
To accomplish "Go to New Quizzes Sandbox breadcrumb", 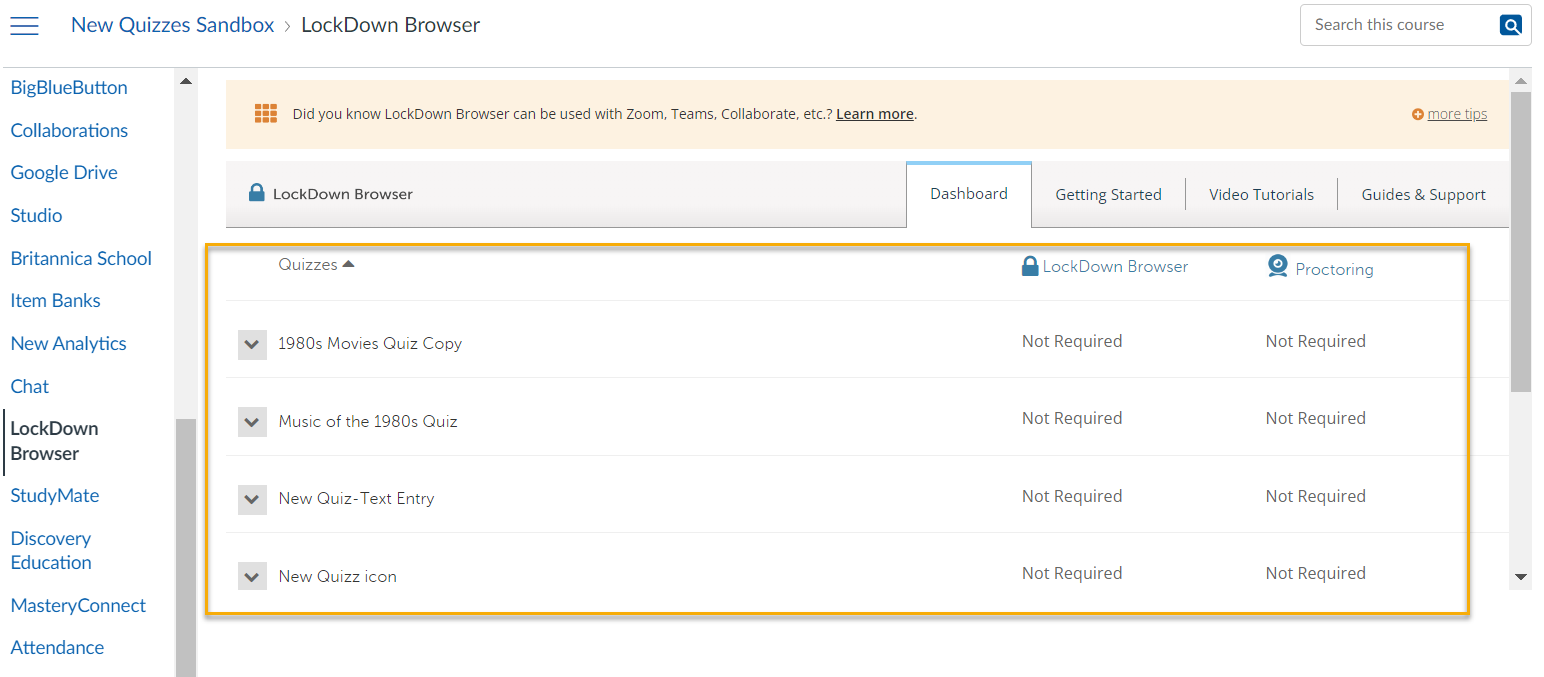I will pos(172,25).
